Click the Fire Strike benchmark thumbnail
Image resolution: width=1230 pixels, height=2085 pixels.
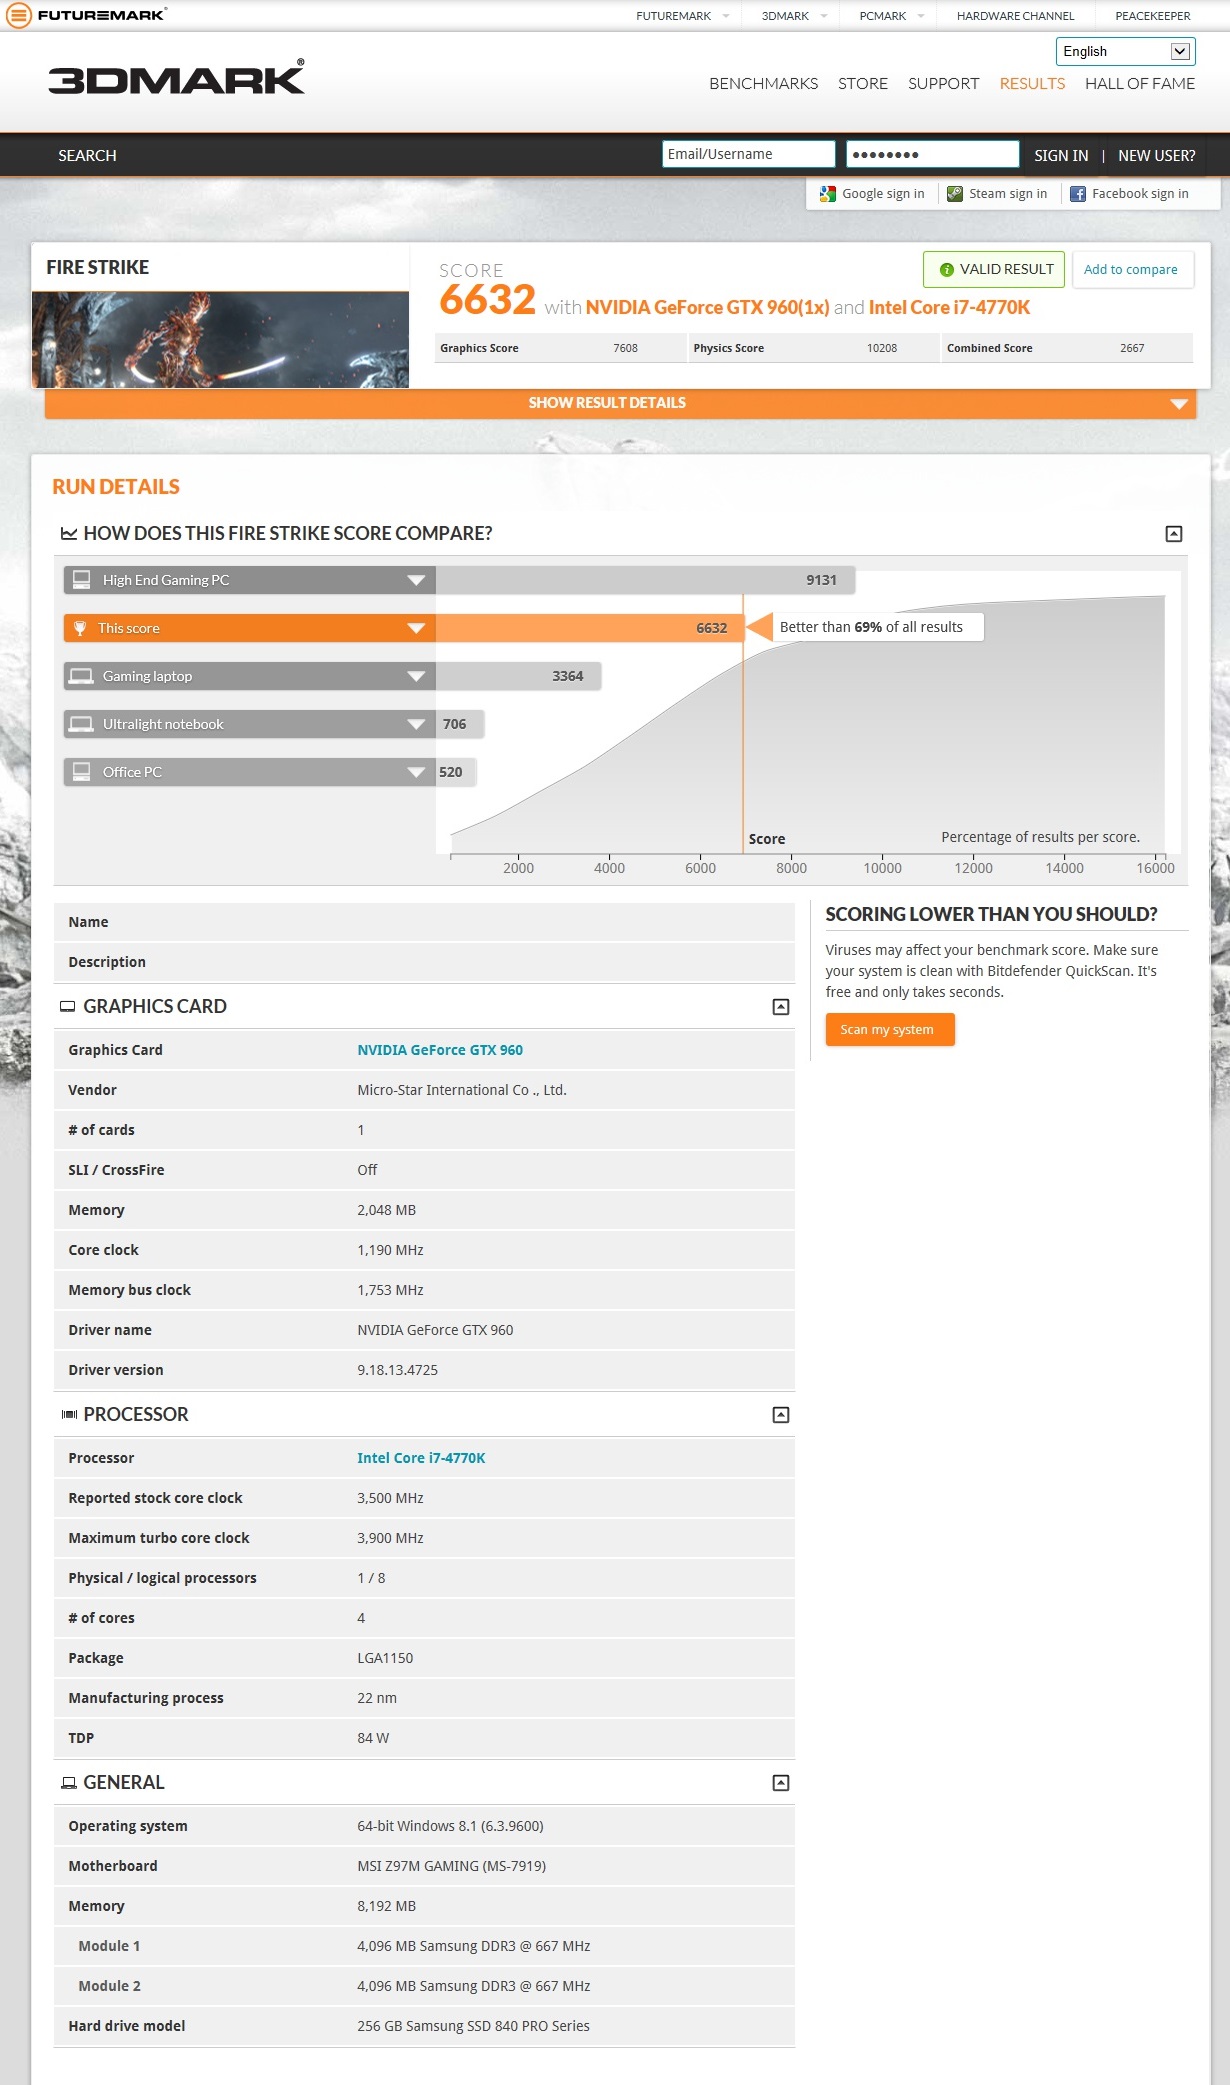click(220, 340)
